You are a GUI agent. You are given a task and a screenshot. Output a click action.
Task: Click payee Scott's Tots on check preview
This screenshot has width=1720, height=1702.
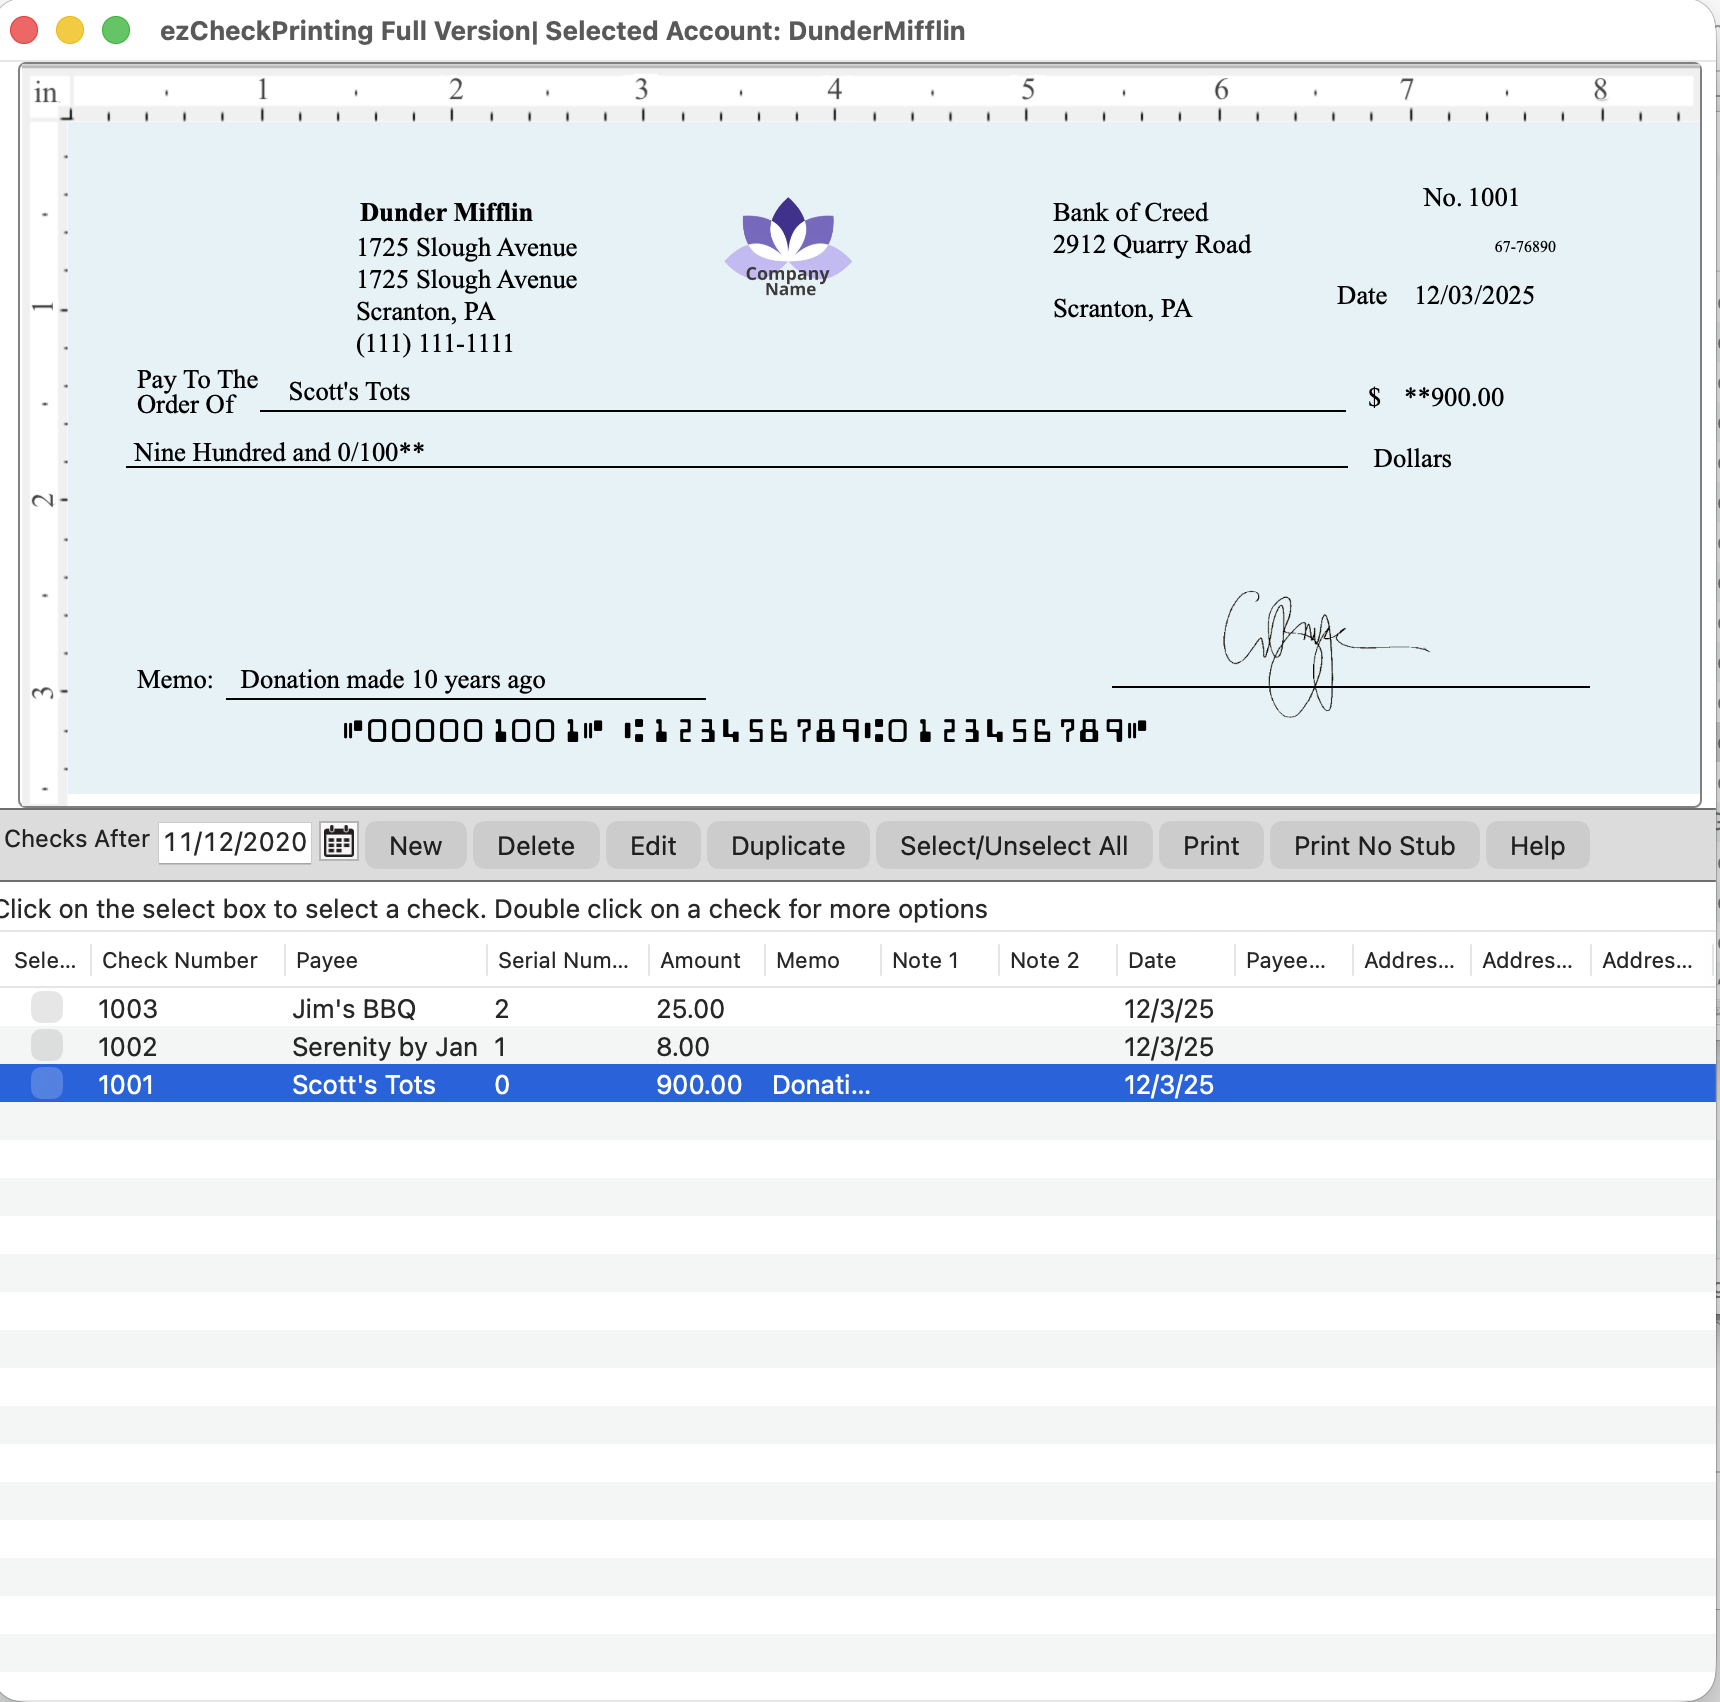coord(349,391)
